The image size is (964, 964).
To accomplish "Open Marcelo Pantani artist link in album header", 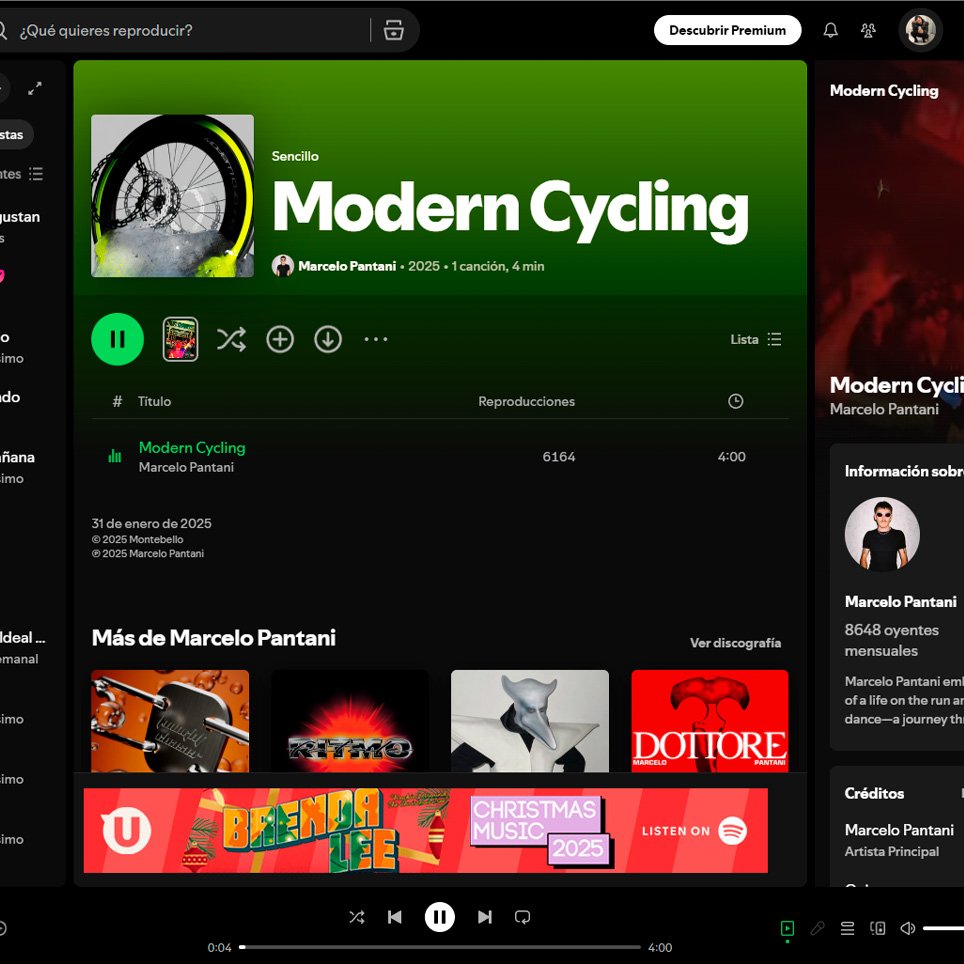I will tap(347, 266).
